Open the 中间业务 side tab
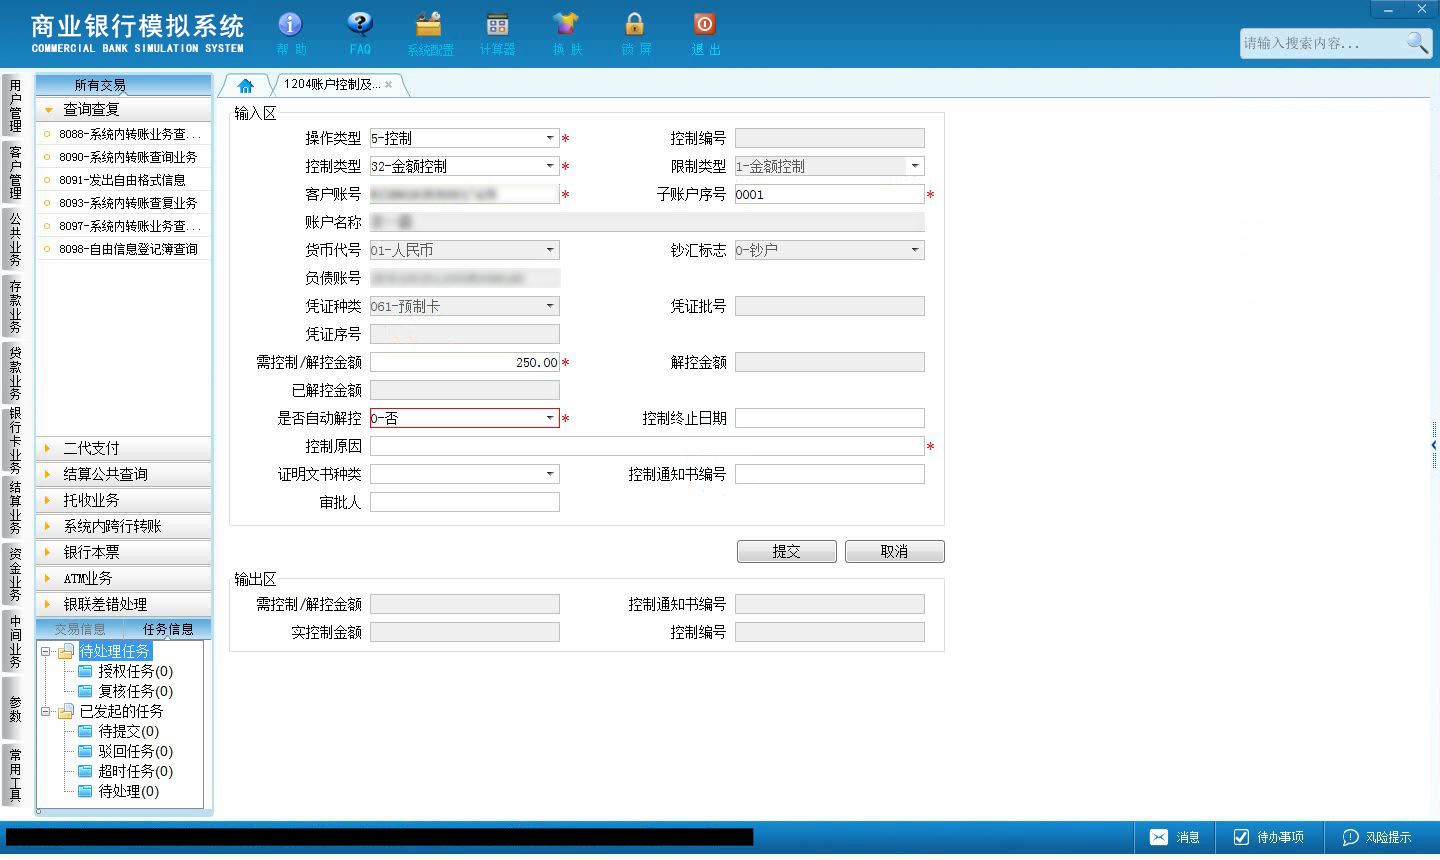The height and width of the screenshot is (860, 1440). click(15, 641)
